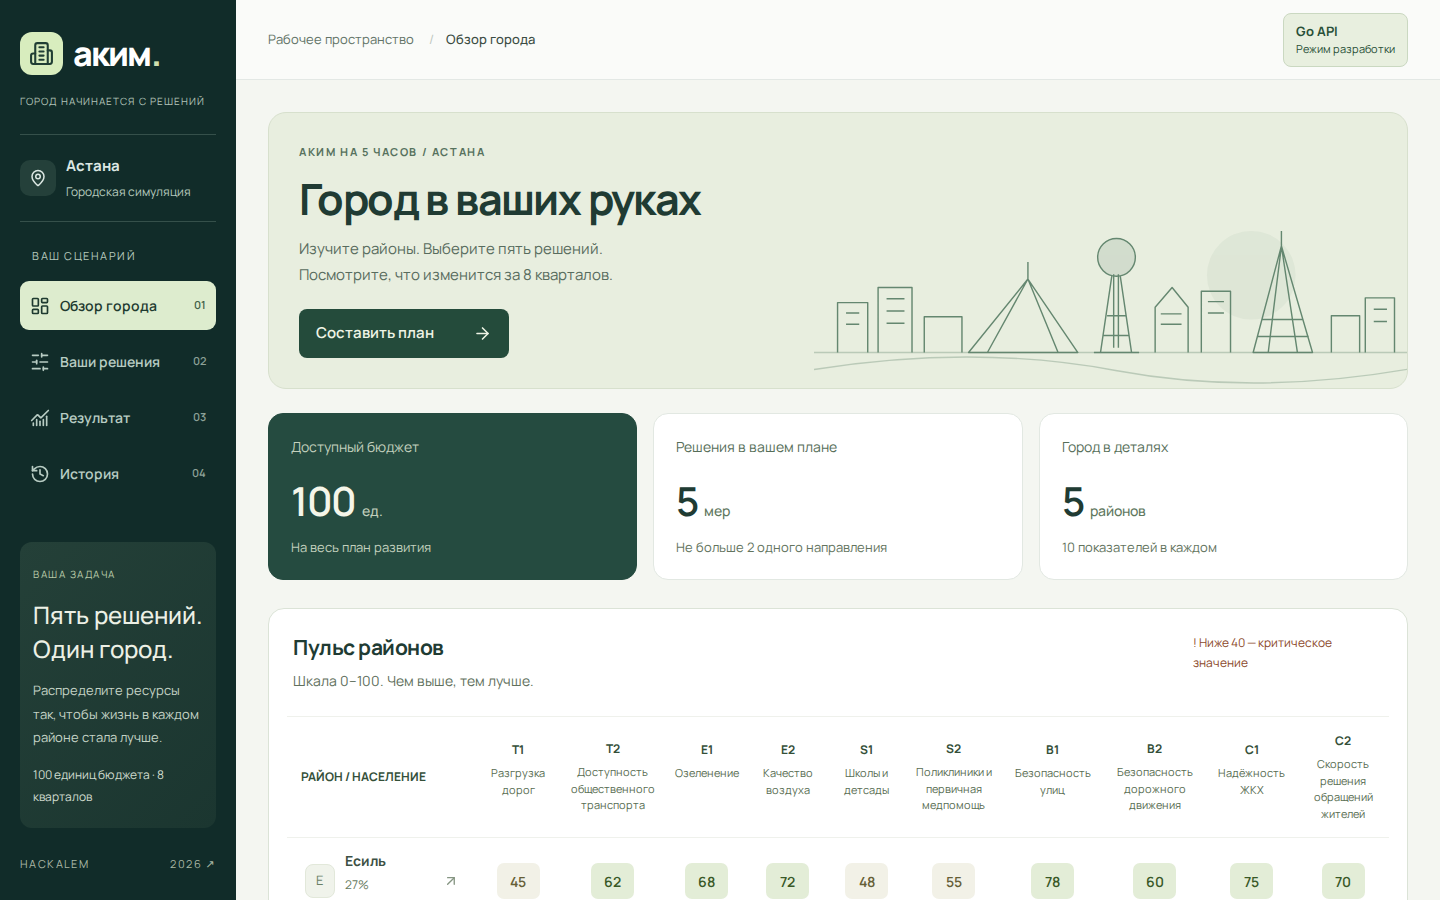Click the E badge of Есиль district
Viewport: 1440px width, 900px height.
320,881
